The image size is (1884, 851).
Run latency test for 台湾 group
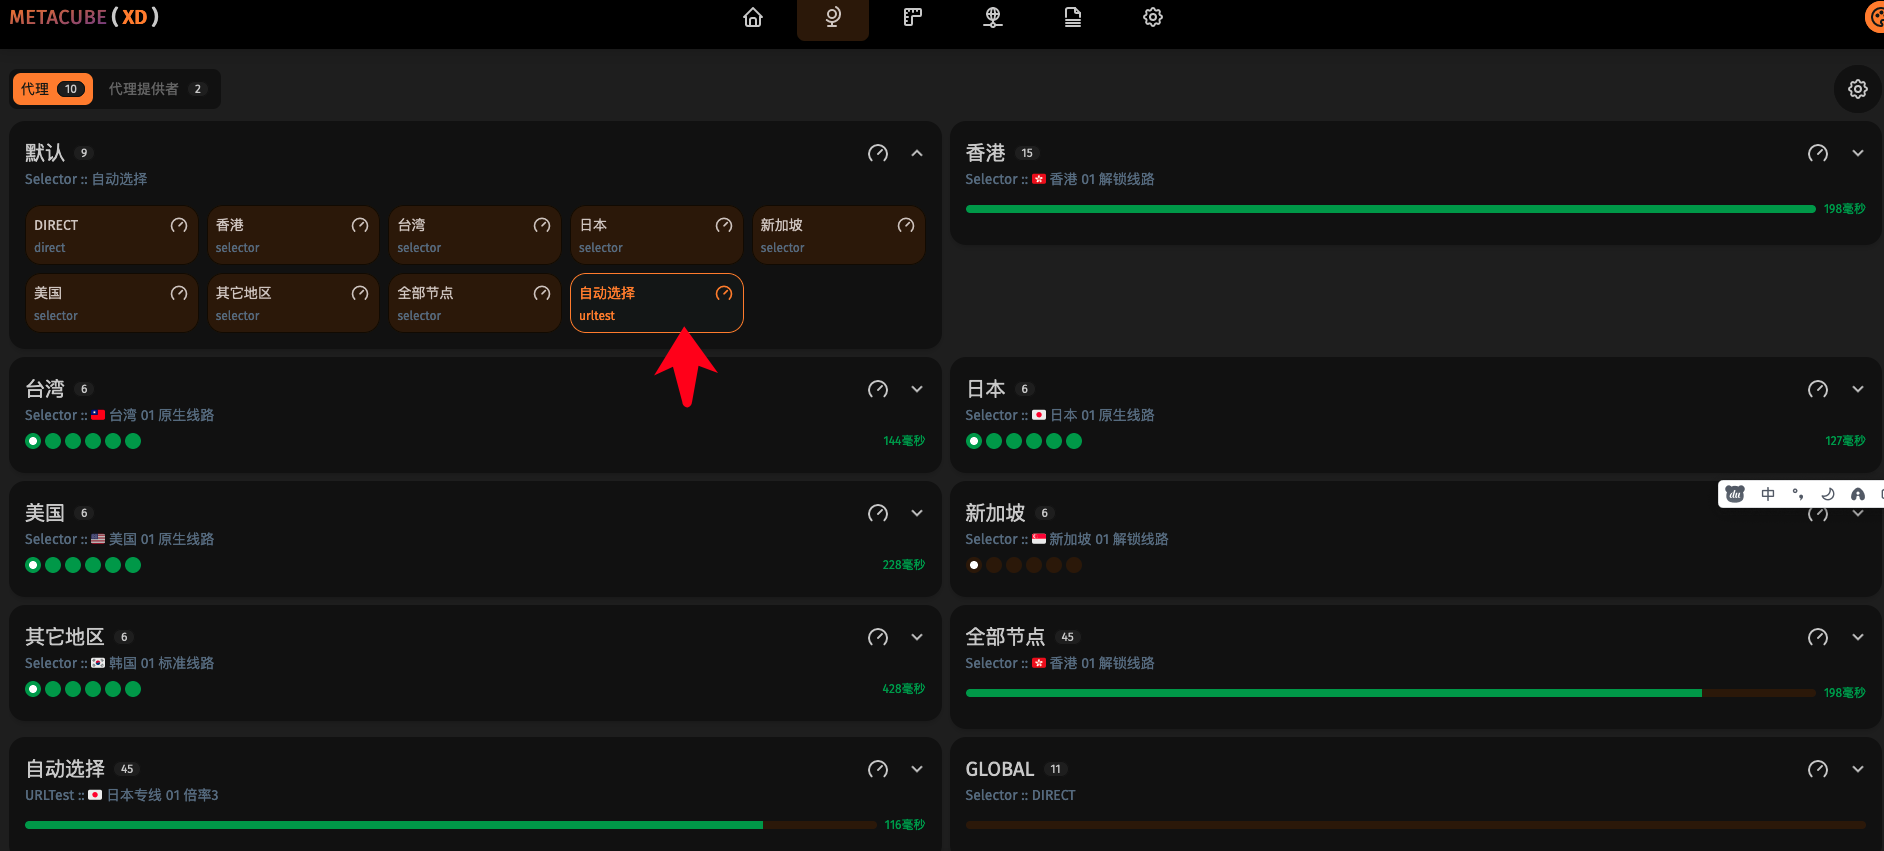click(x=878, y=389)
